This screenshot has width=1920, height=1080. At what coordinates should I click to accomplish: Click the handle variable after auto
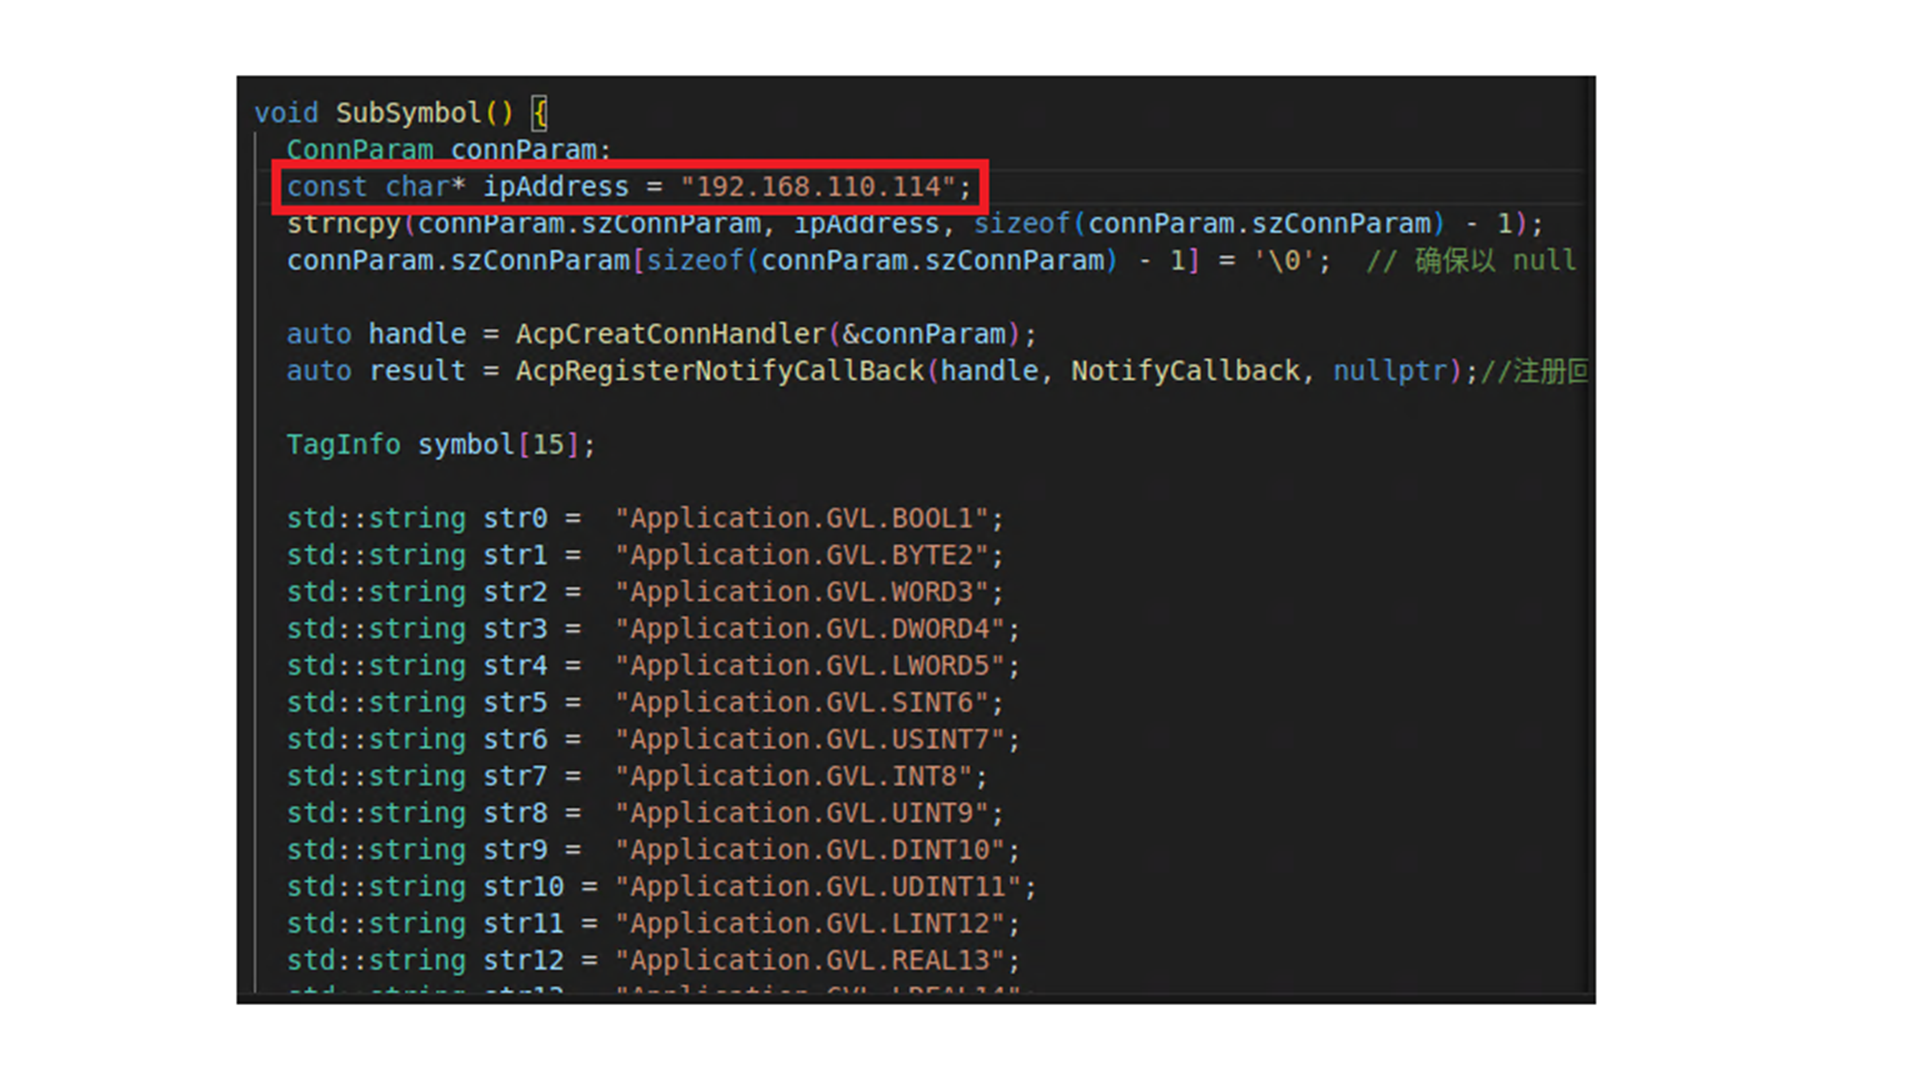(417, 334)
